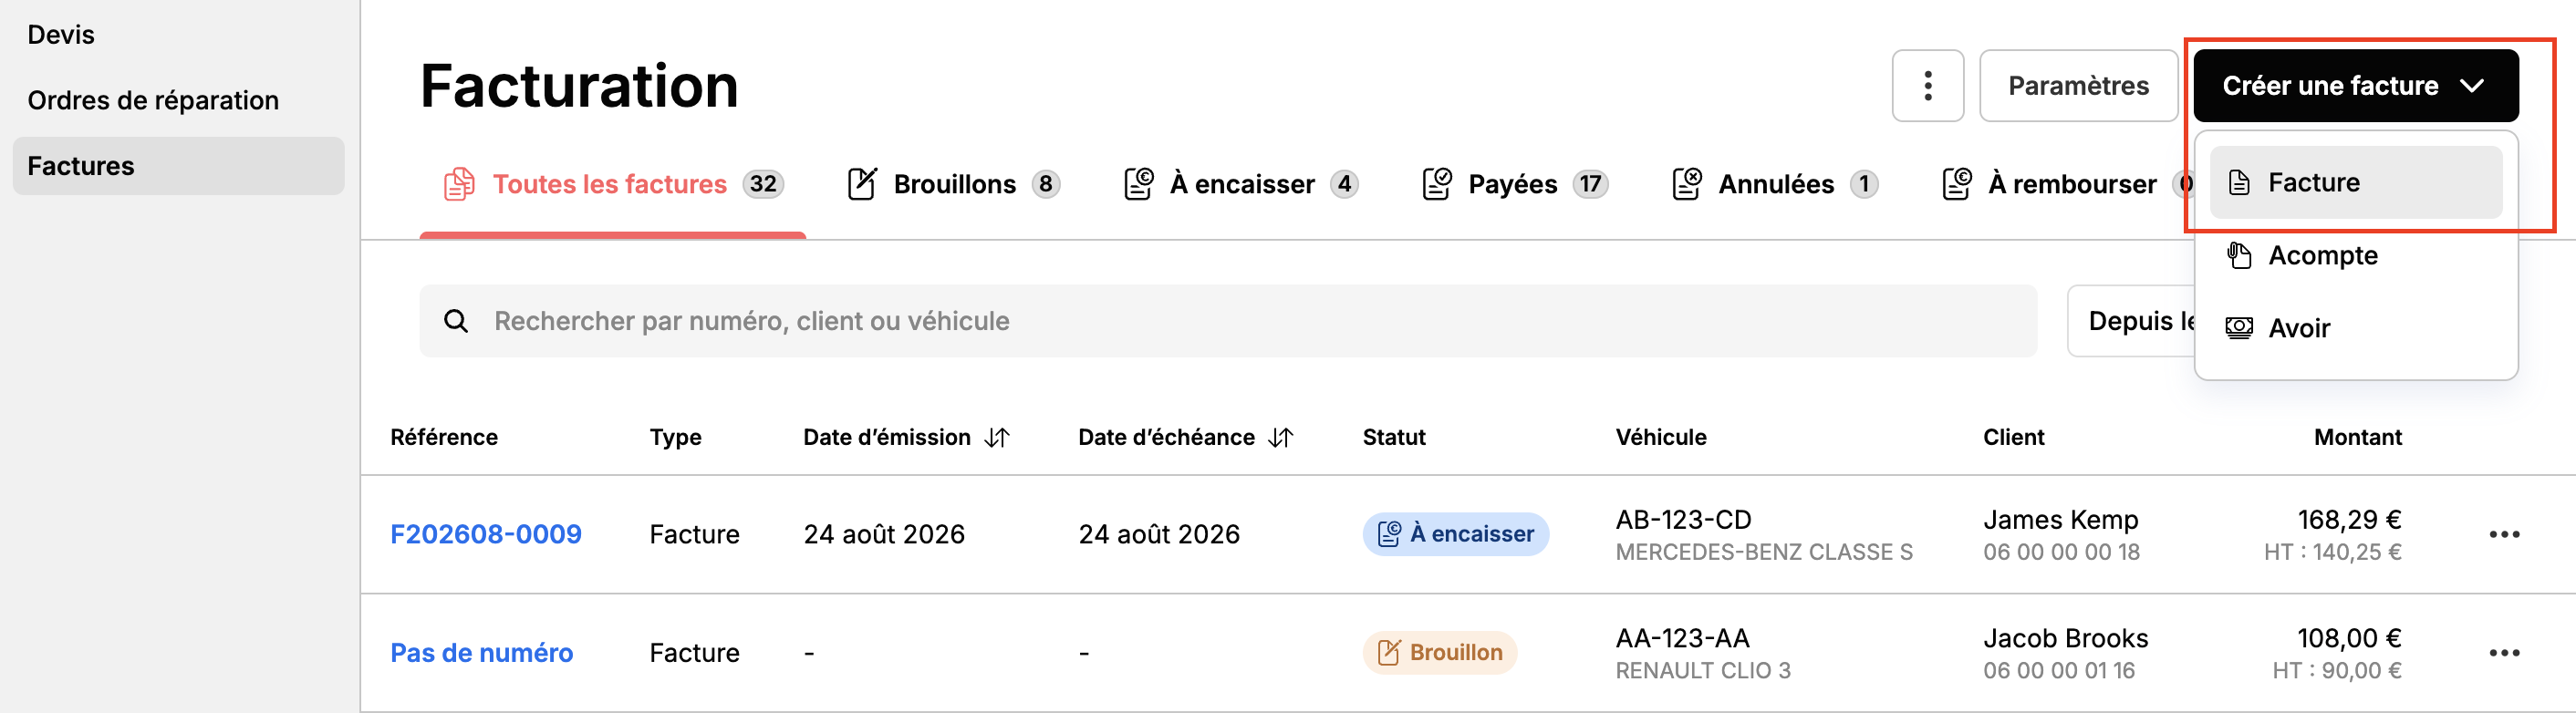Viewport: 2576px width, 713px height.
Task: Open Devis in the sidebar
Action: (61, 35)
